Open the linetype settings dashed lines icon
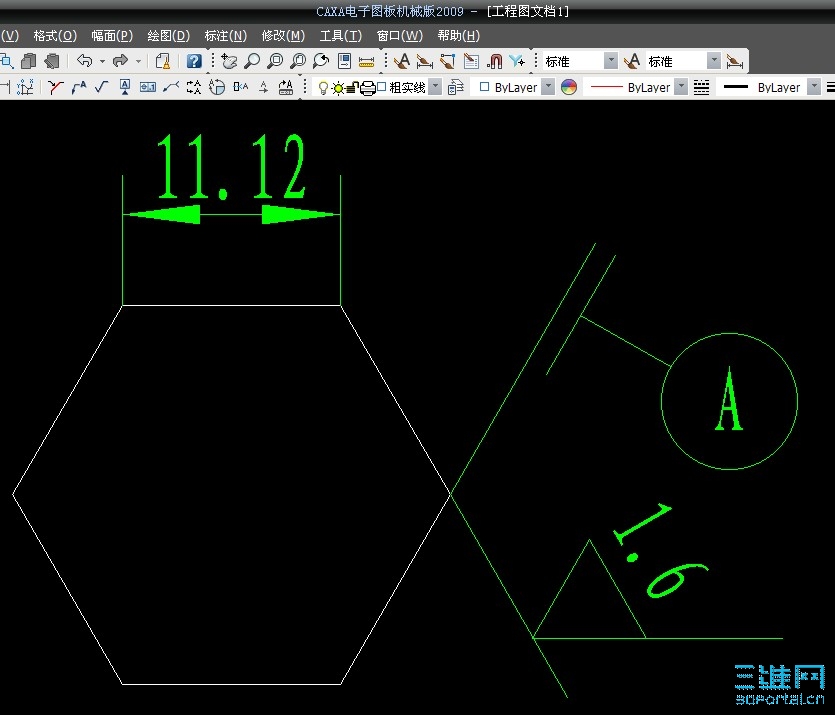This screenshot has width=835, height=715. [701, 87]
